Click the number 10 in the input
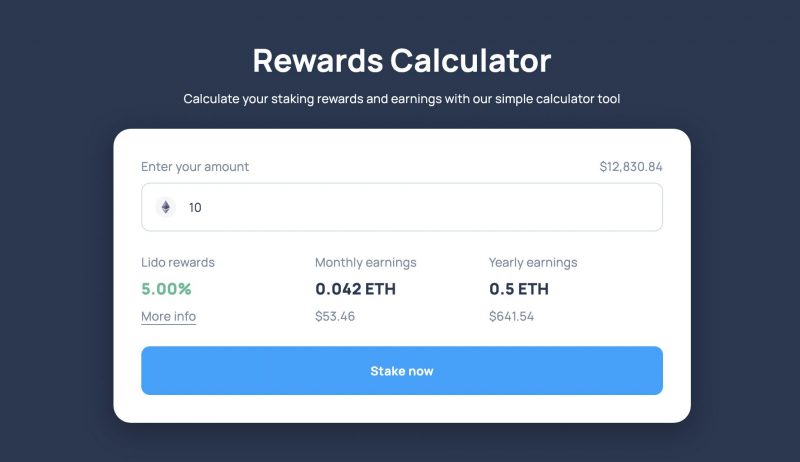 coord(195,208)
